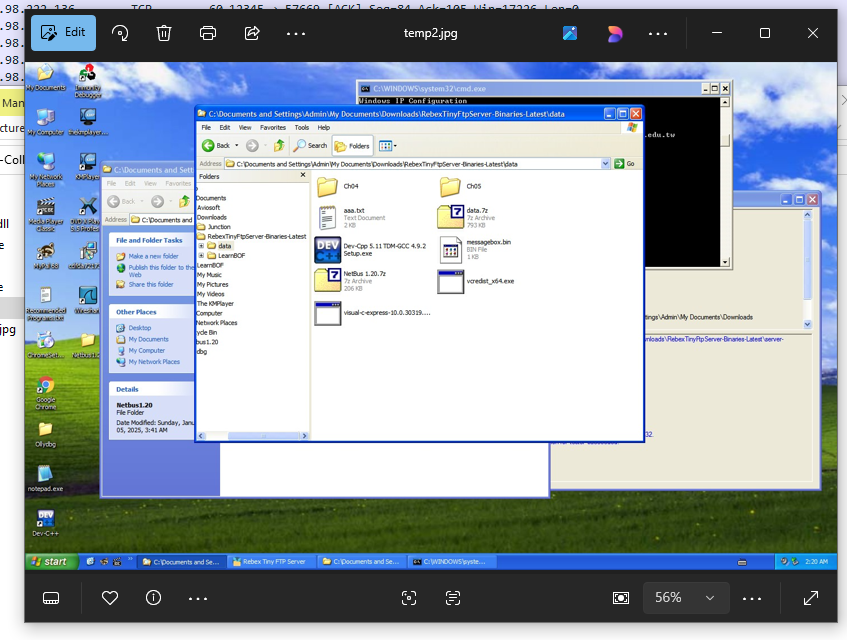Image resolution: width=847 pixels, height=640 pixels.
Task: Toggle the filmstrip view icon
Action: (x=52, y=598)
